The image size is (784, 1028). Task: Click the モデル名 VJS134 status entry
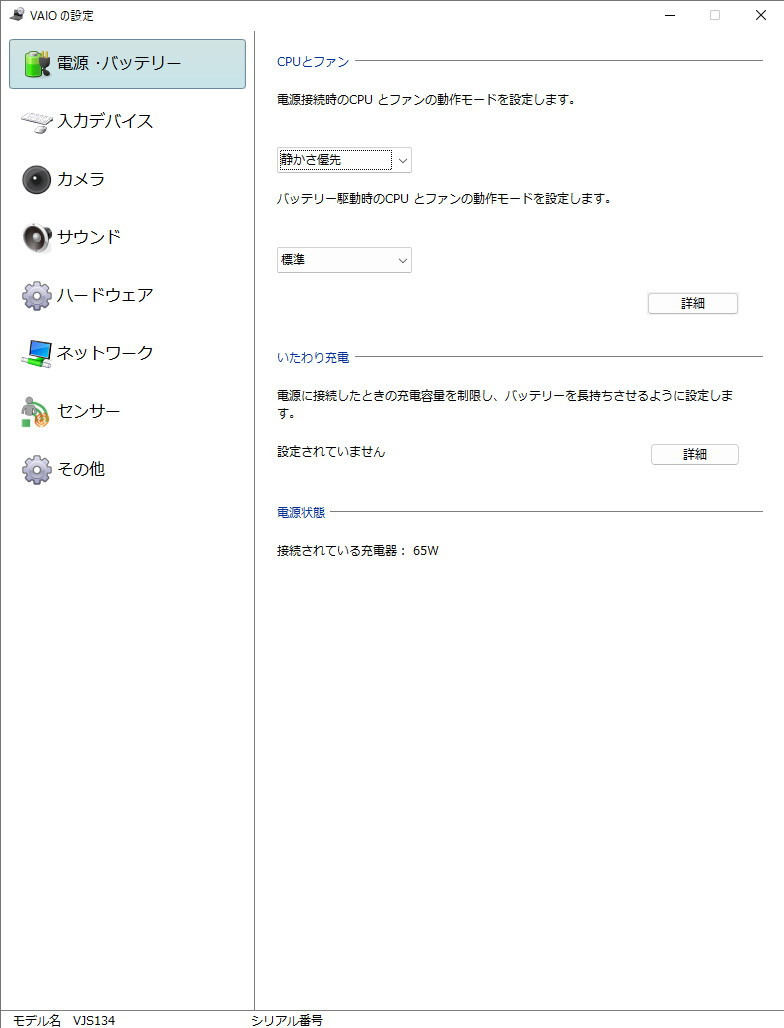point(64,1020)
